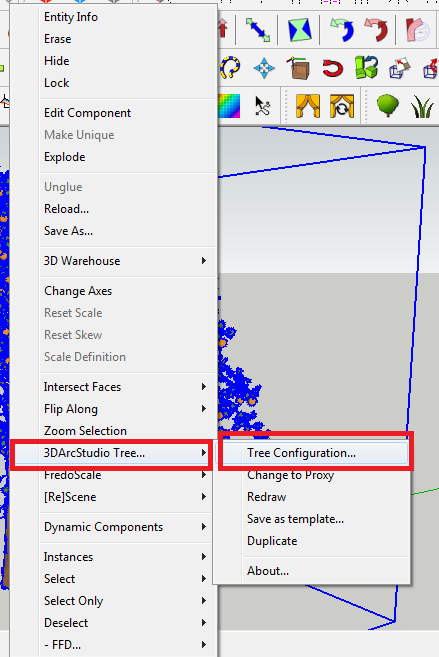Select Edit Component menu entry
Screen dimensions: 439x657
(127, 113)
